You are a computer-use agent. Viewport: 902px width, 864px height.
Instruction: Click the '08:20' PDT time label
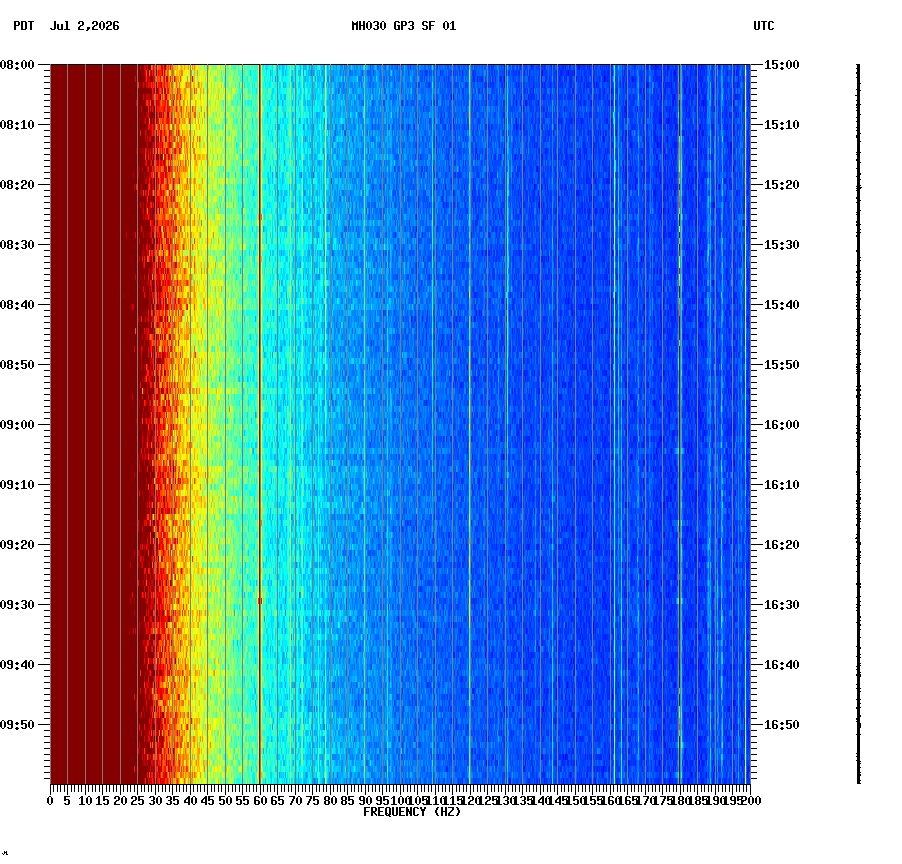[17, 185]
